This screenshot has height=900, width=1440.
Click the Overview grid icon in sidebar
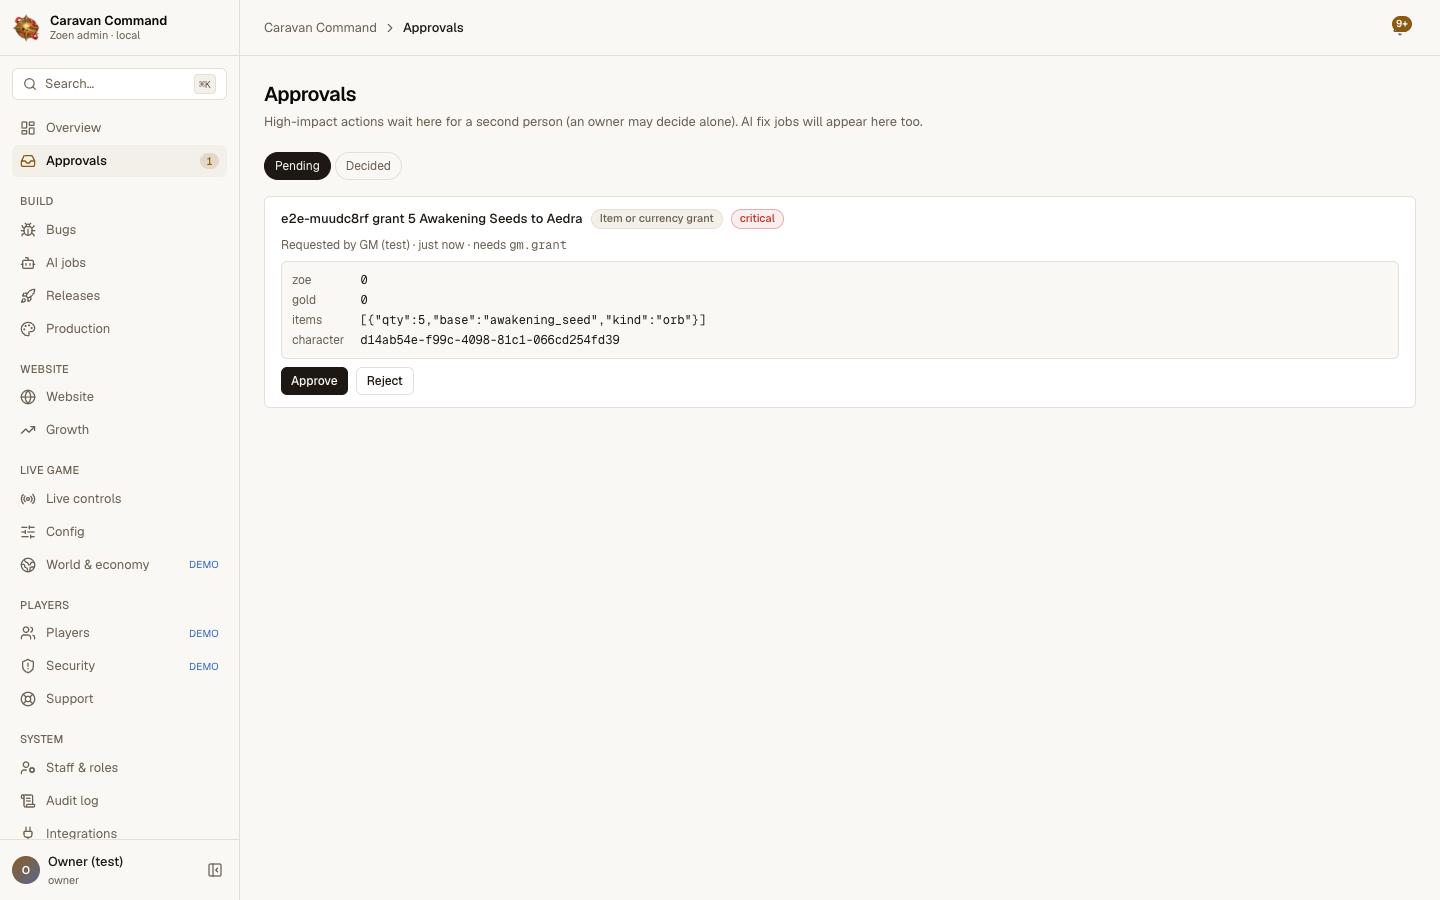(28, 128)
